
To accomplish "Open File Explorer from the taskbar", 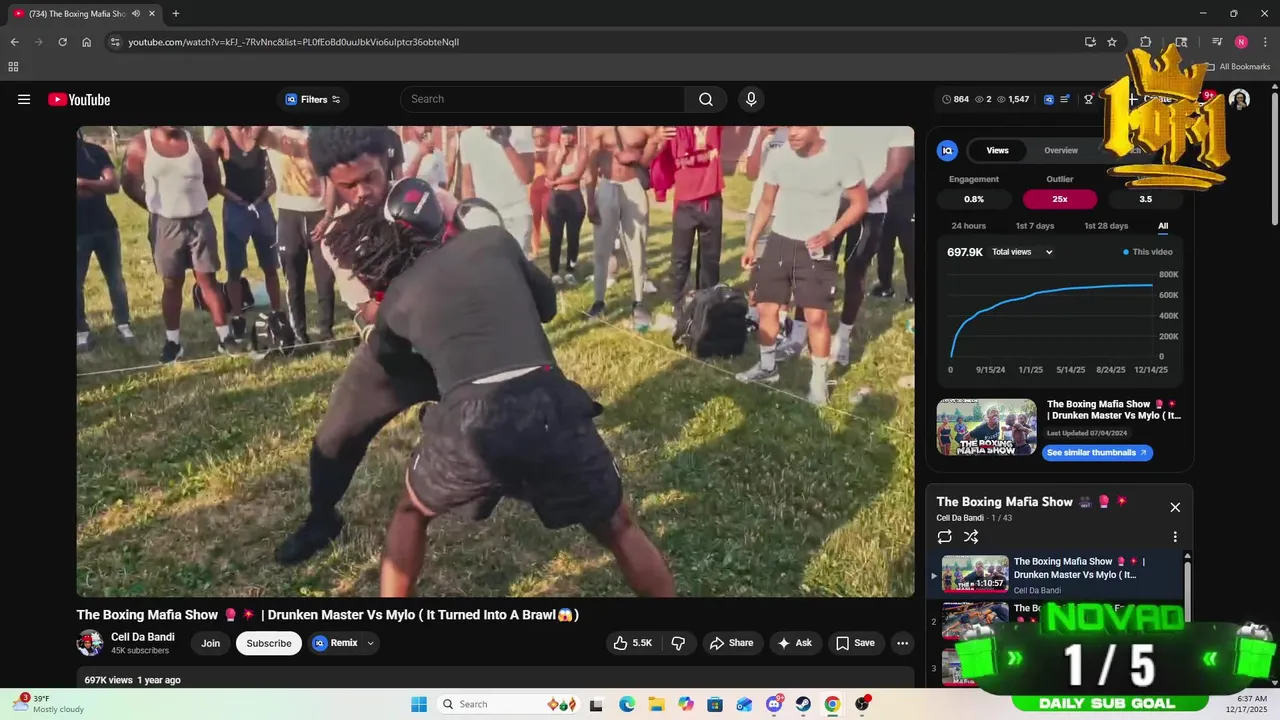I will (656, 704).
